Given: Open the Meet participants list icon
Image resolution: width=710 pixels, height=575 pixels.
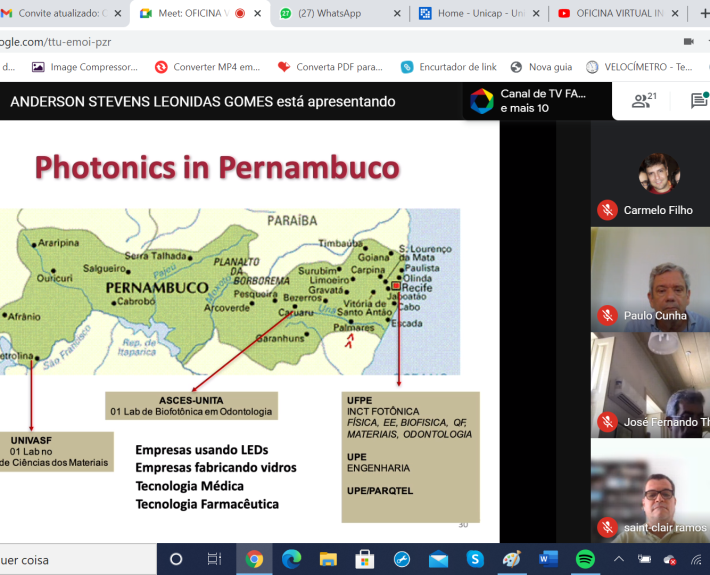Looking at the screenshot, I should [x=642, y=101].
